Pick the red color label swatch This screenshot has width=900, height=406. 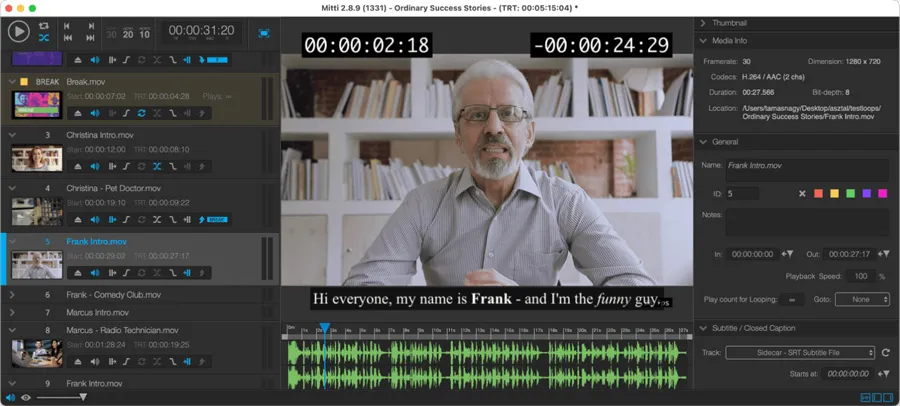point(818,193)
